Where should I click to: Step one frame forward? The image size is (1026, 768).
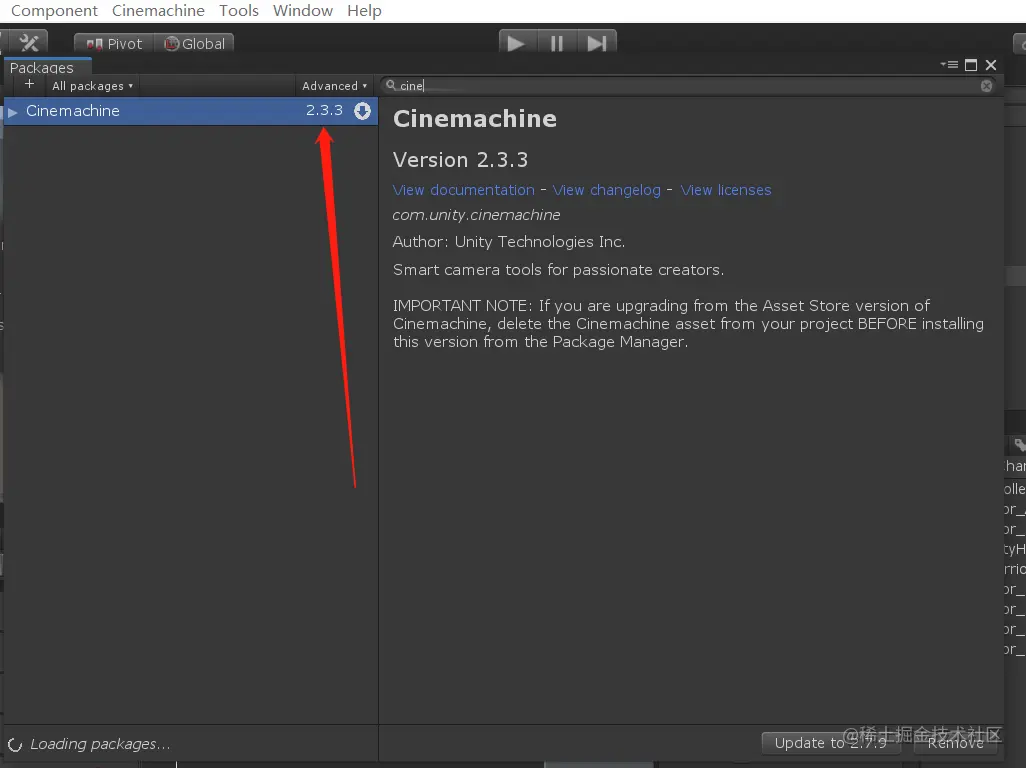(597, 43)
